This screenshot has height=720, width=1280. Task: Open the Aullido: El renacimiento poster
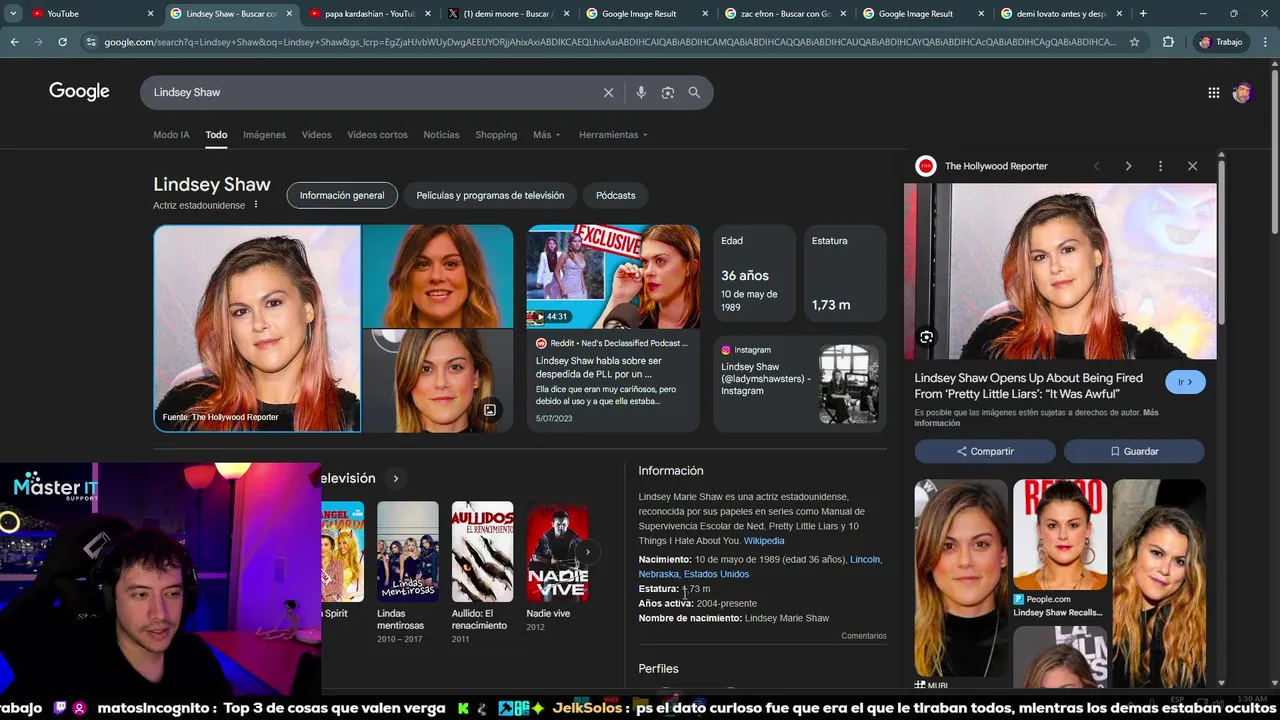[482, 551]
